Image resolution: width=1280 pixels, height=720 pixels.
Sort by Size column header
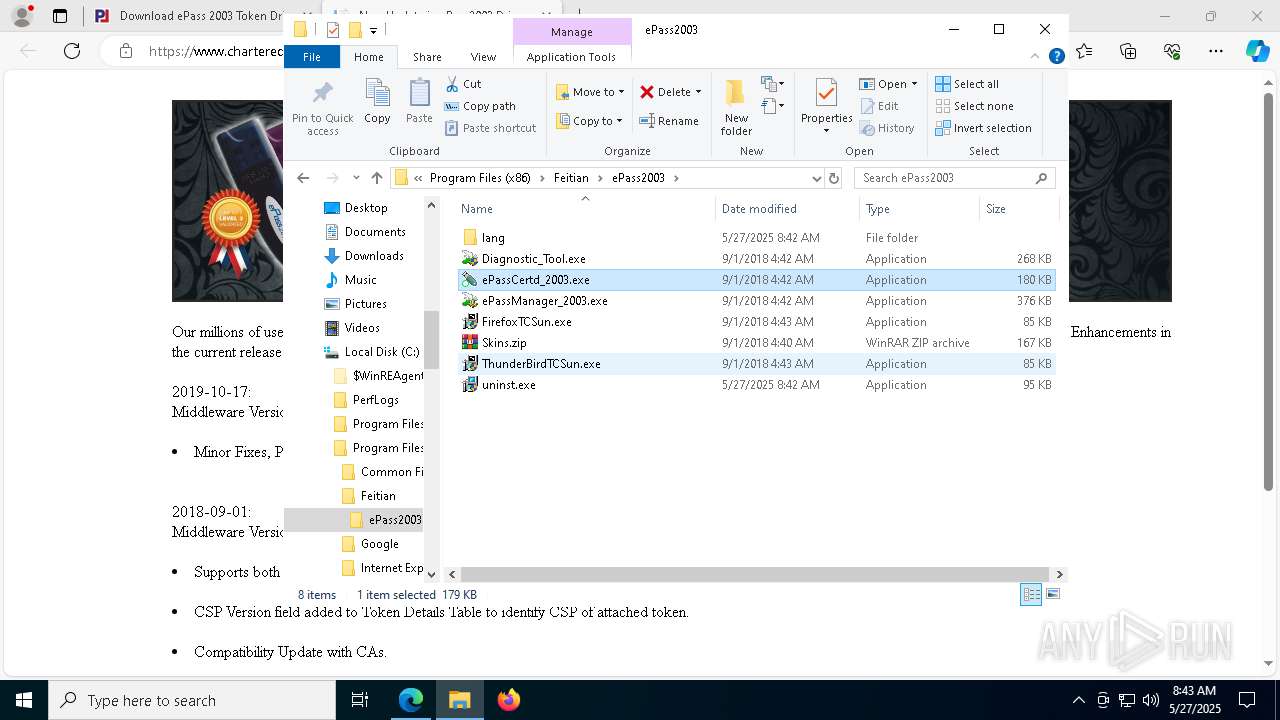(x=1018, y=209)
